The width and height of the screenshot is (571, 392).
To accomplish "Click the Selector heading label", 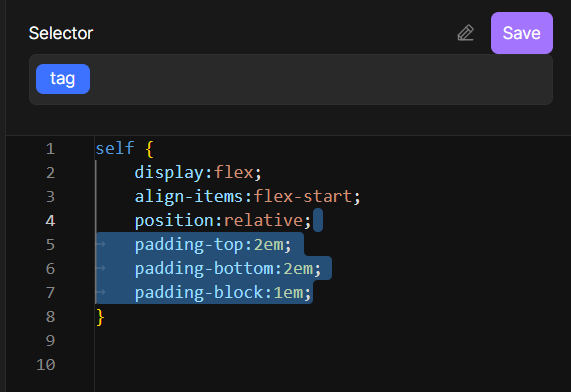I will 61,33.
